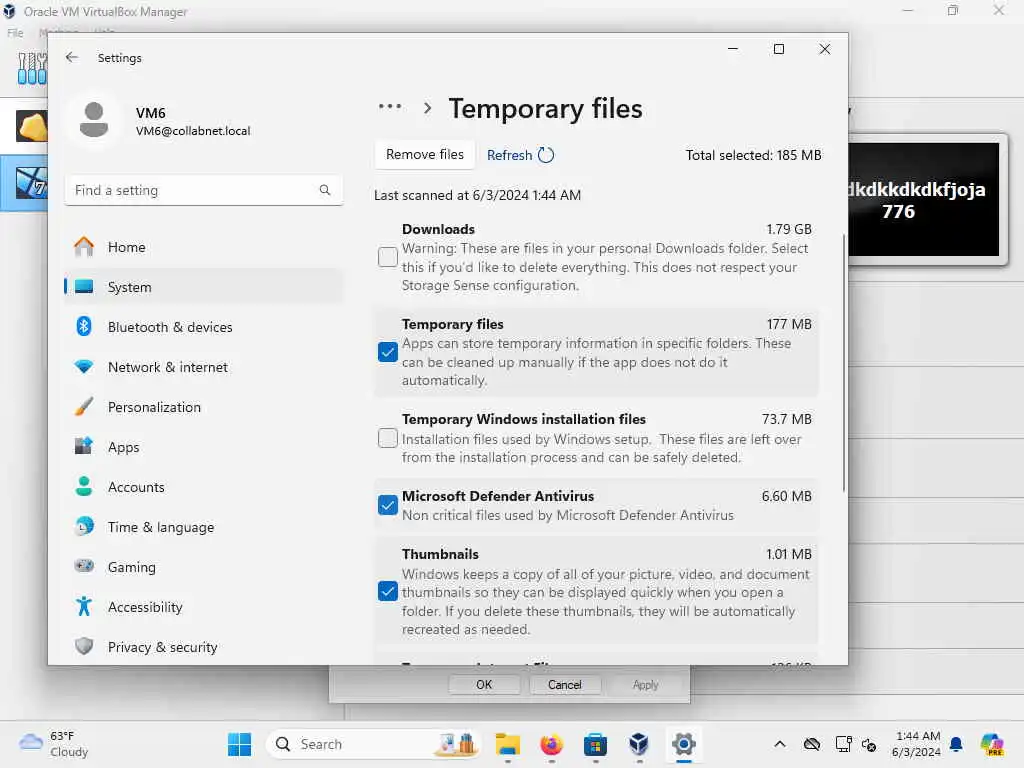The image size is (1024, 768).
Task: Click the Bluetooth icon in sidebar
Action: pyautogui.click(x=84, y=327)
